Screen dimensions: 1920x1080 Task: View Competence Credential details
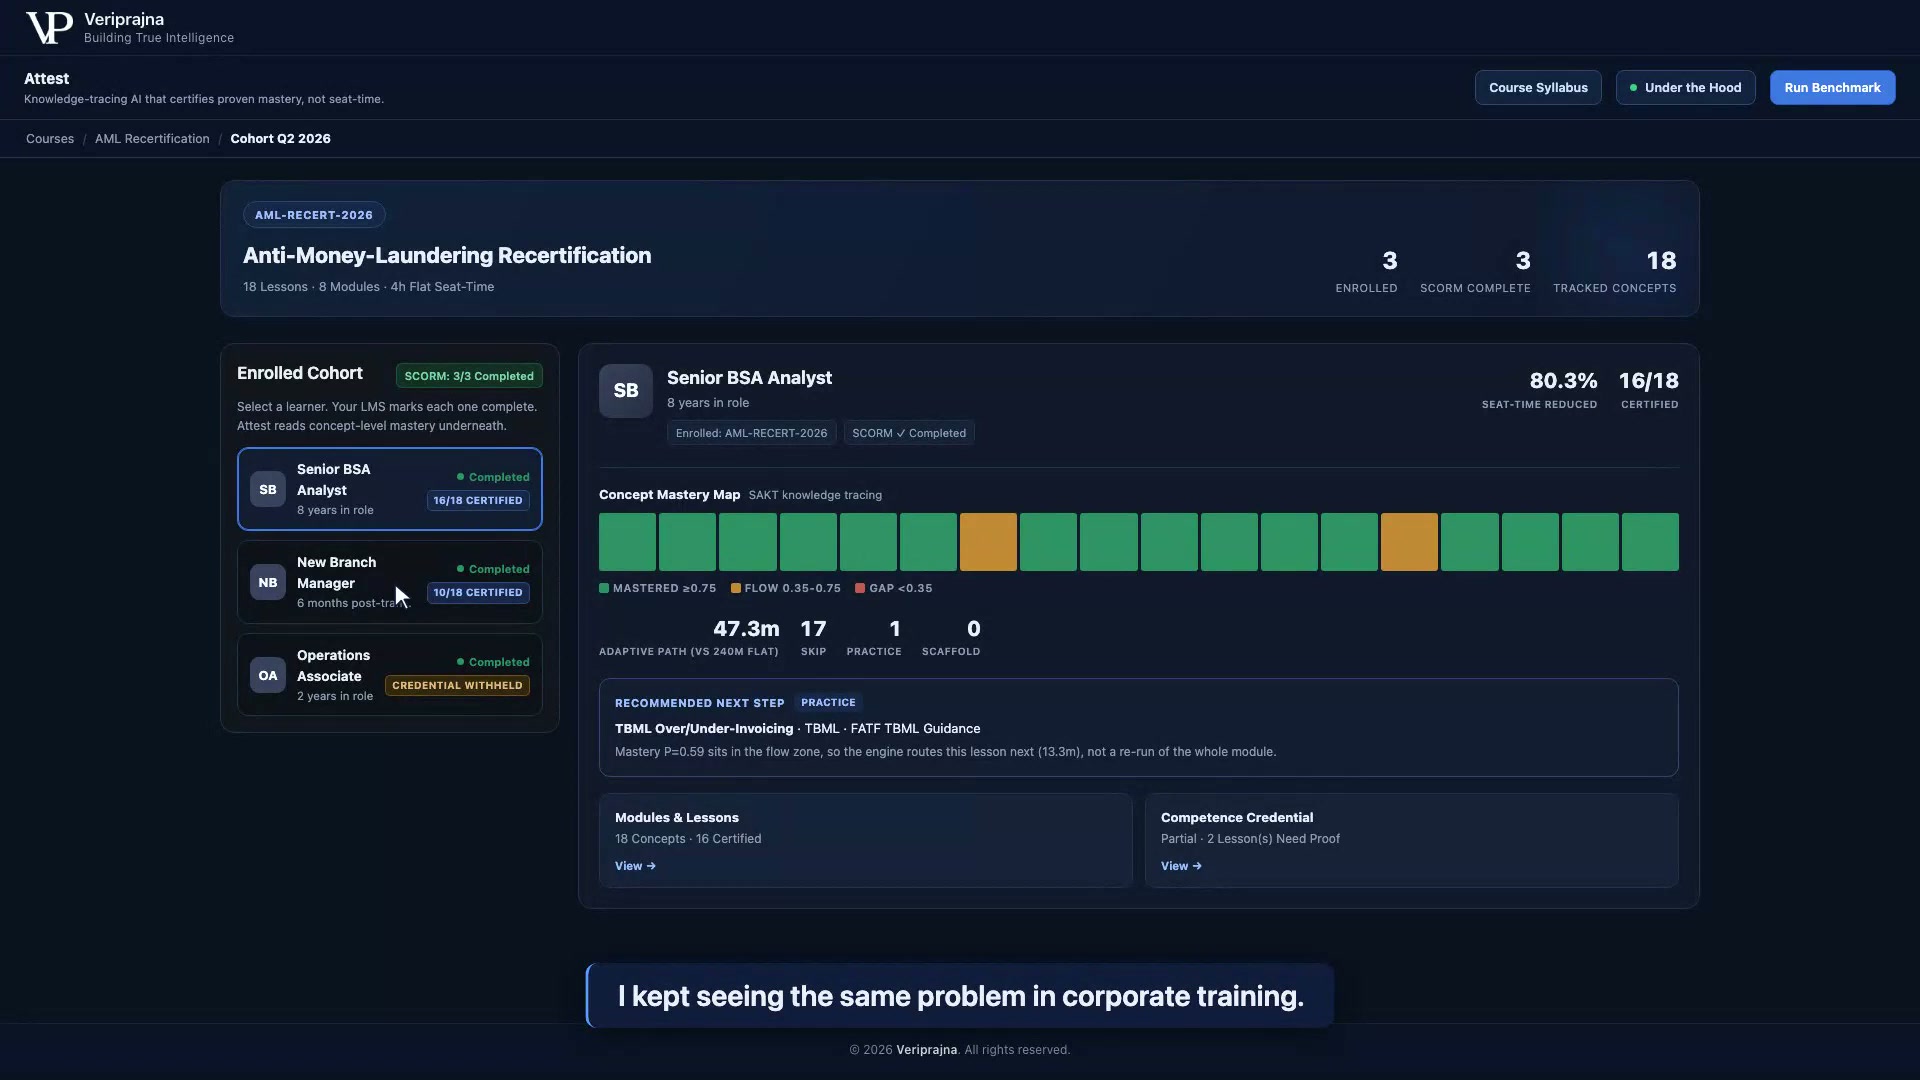tap(1181, 866)
